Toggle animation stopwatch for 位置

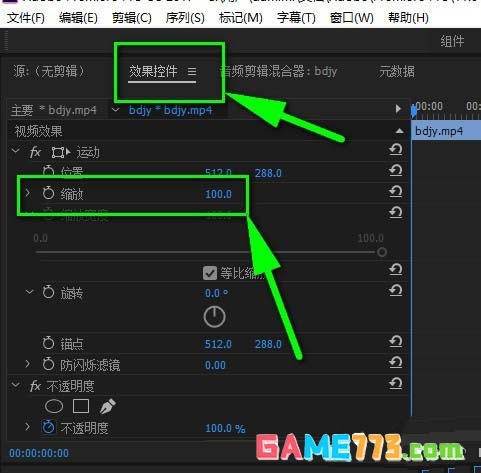[48, 171]
